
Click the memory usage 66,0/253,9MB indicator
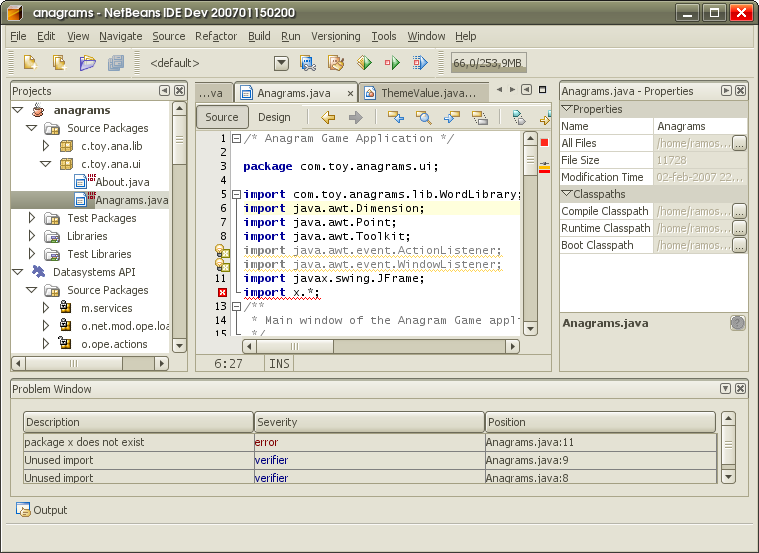tap(488, 63)
